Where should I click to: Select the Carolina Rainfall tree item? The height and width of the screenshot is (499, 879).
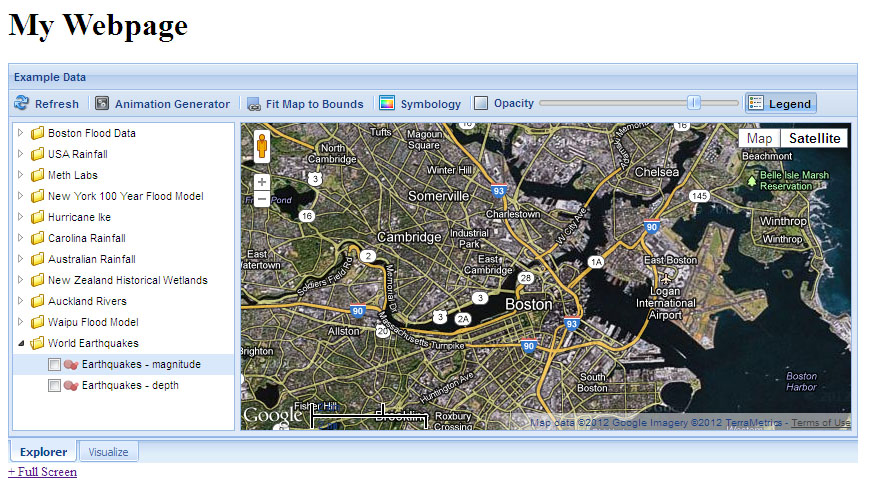coord(87,238)
